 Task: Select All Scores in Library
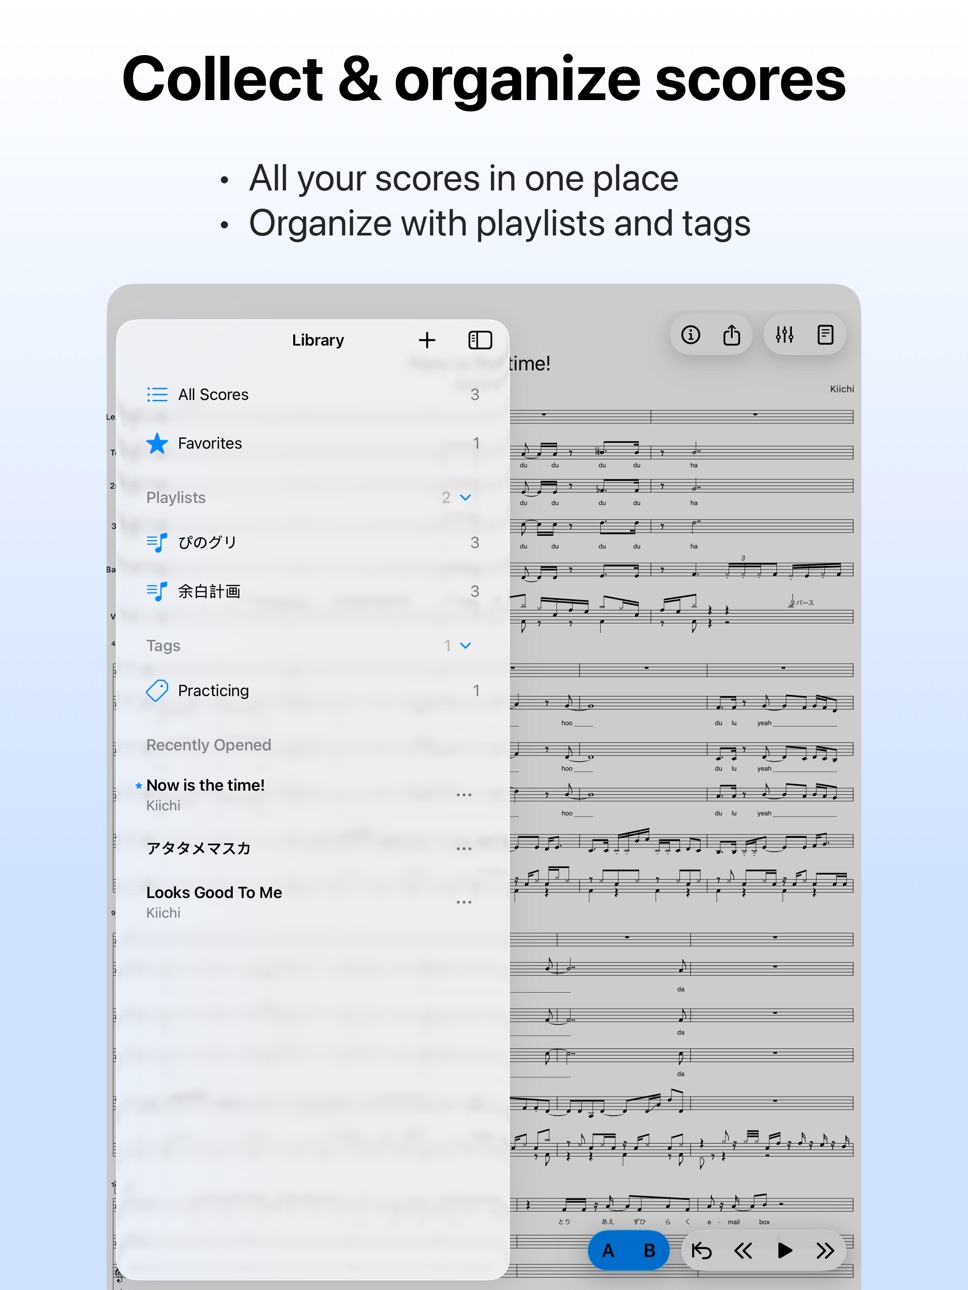pyautogui.click(x=313, y=395)
